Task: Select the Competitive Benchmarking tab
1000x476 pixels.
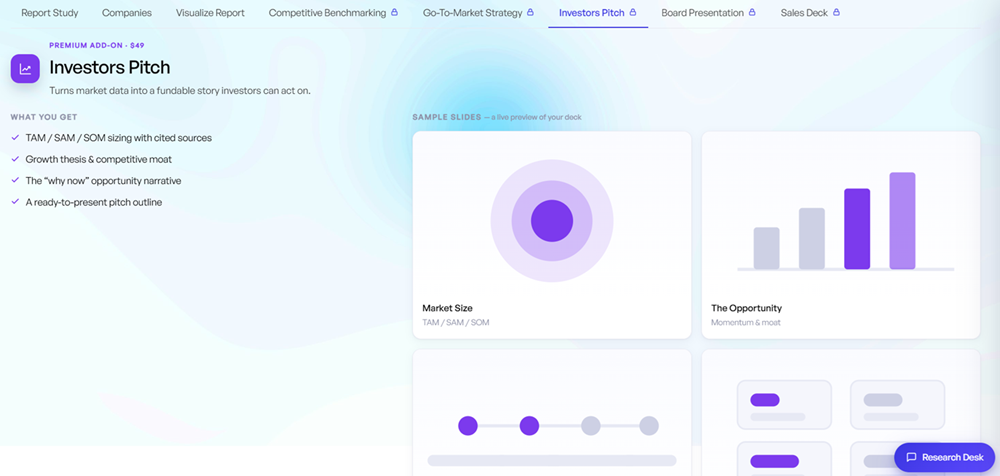Action: (333, 13)
